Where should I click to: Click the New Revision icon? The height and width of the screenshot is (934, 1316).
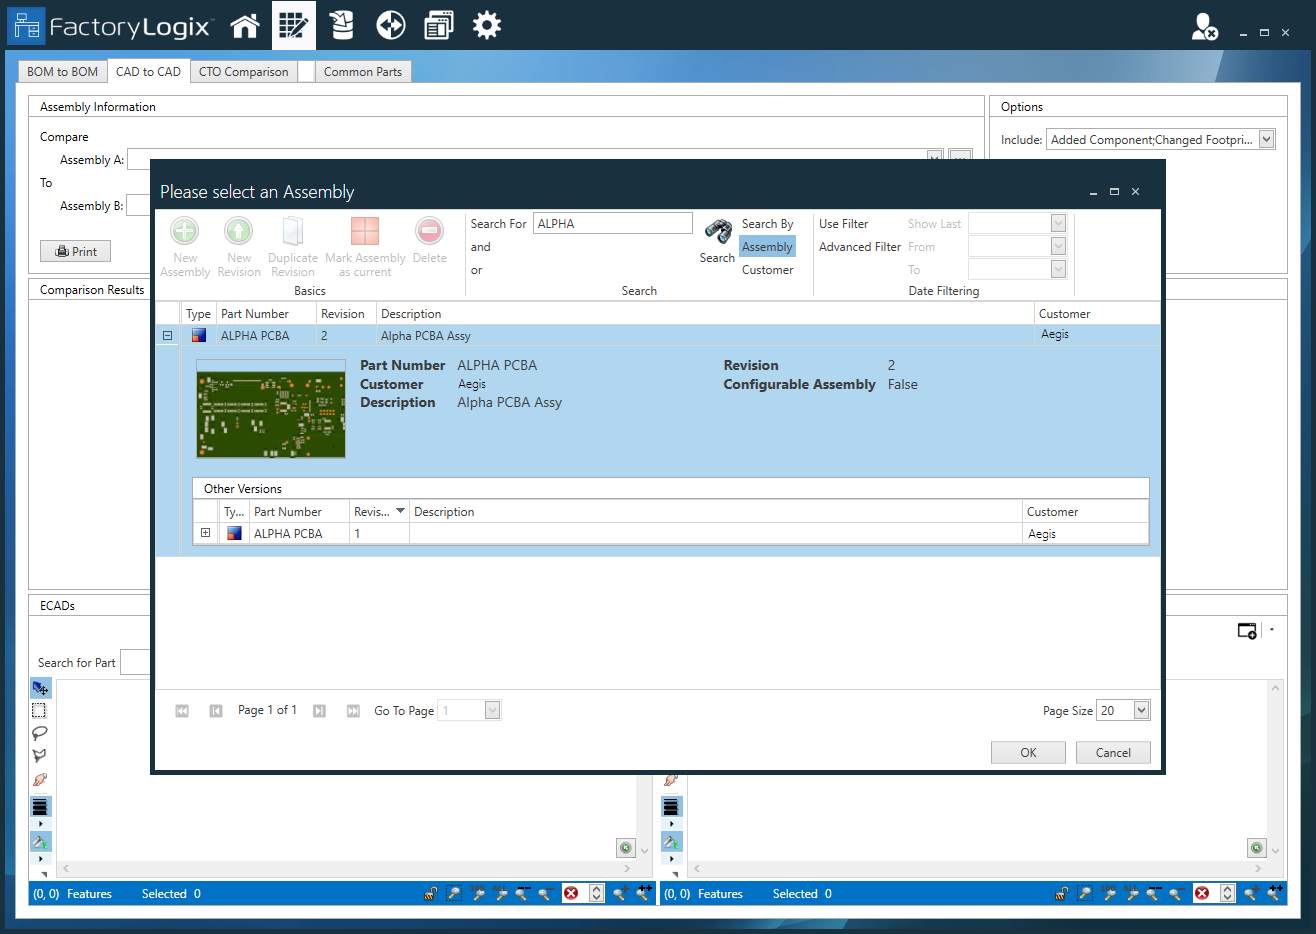(239, 232)
